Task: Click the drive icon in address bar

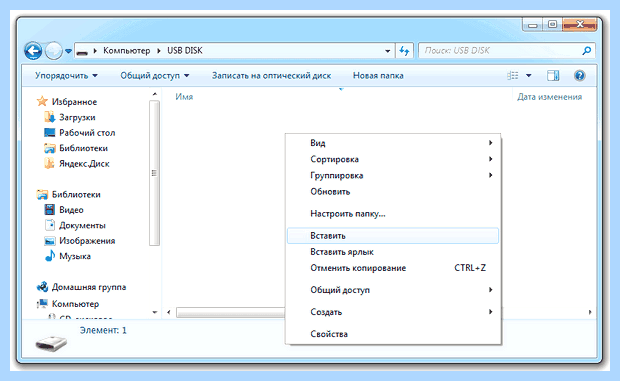Action: 82,51
